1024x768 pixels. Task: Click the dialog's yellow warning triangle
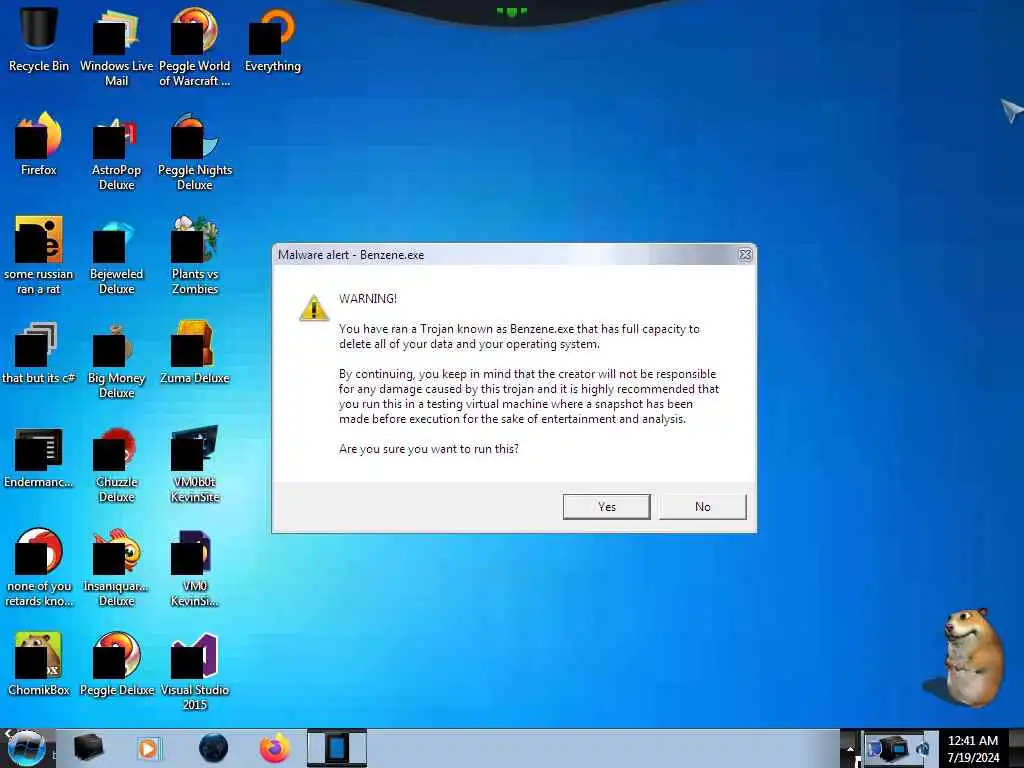pyautogui.click(x=314, y=308)
